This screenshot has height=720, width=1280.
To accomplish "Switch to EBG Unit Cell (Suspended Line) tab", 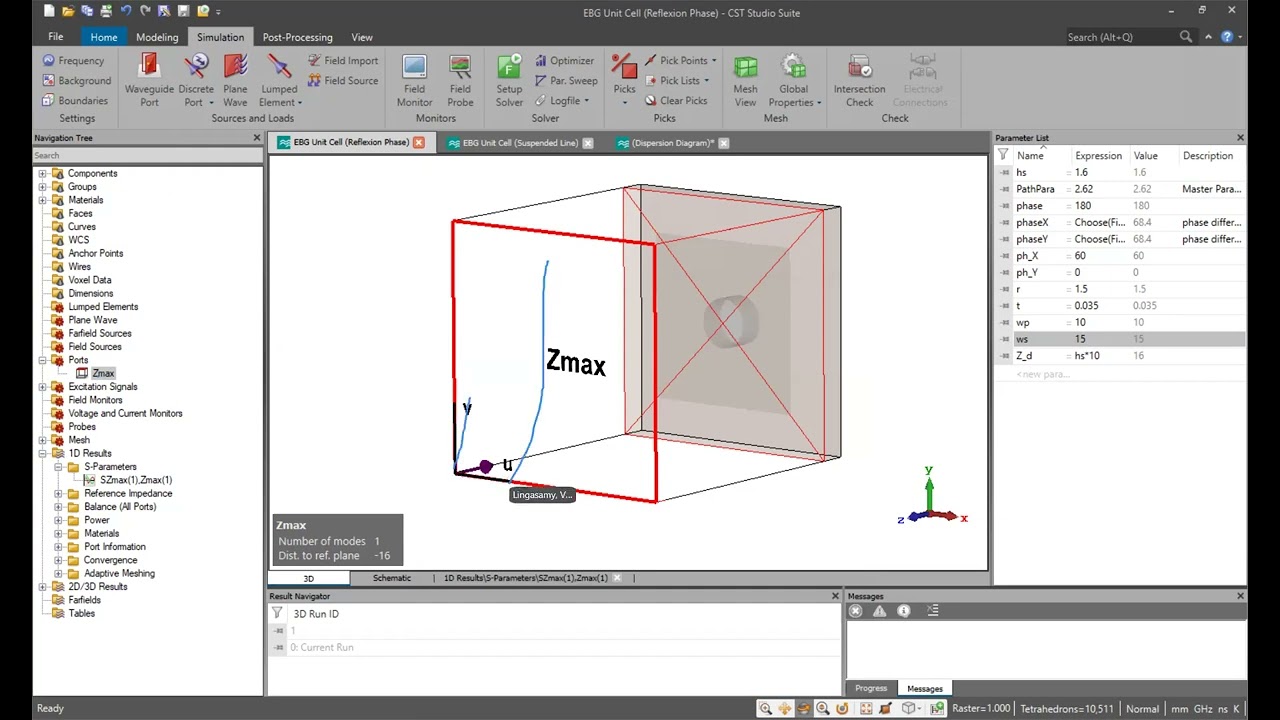I will pos(520,143).
